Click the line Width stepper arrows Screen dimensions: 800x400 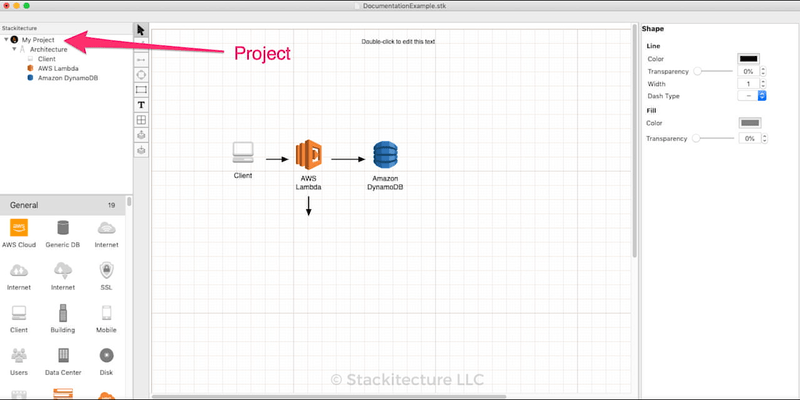[x=763, y=83]
